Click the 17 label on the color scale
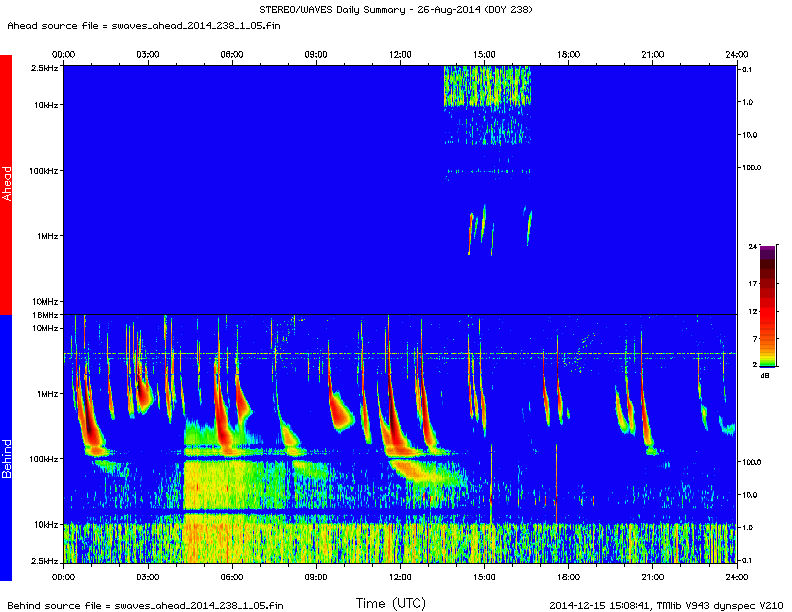792x612 pixels. point(753,284)
